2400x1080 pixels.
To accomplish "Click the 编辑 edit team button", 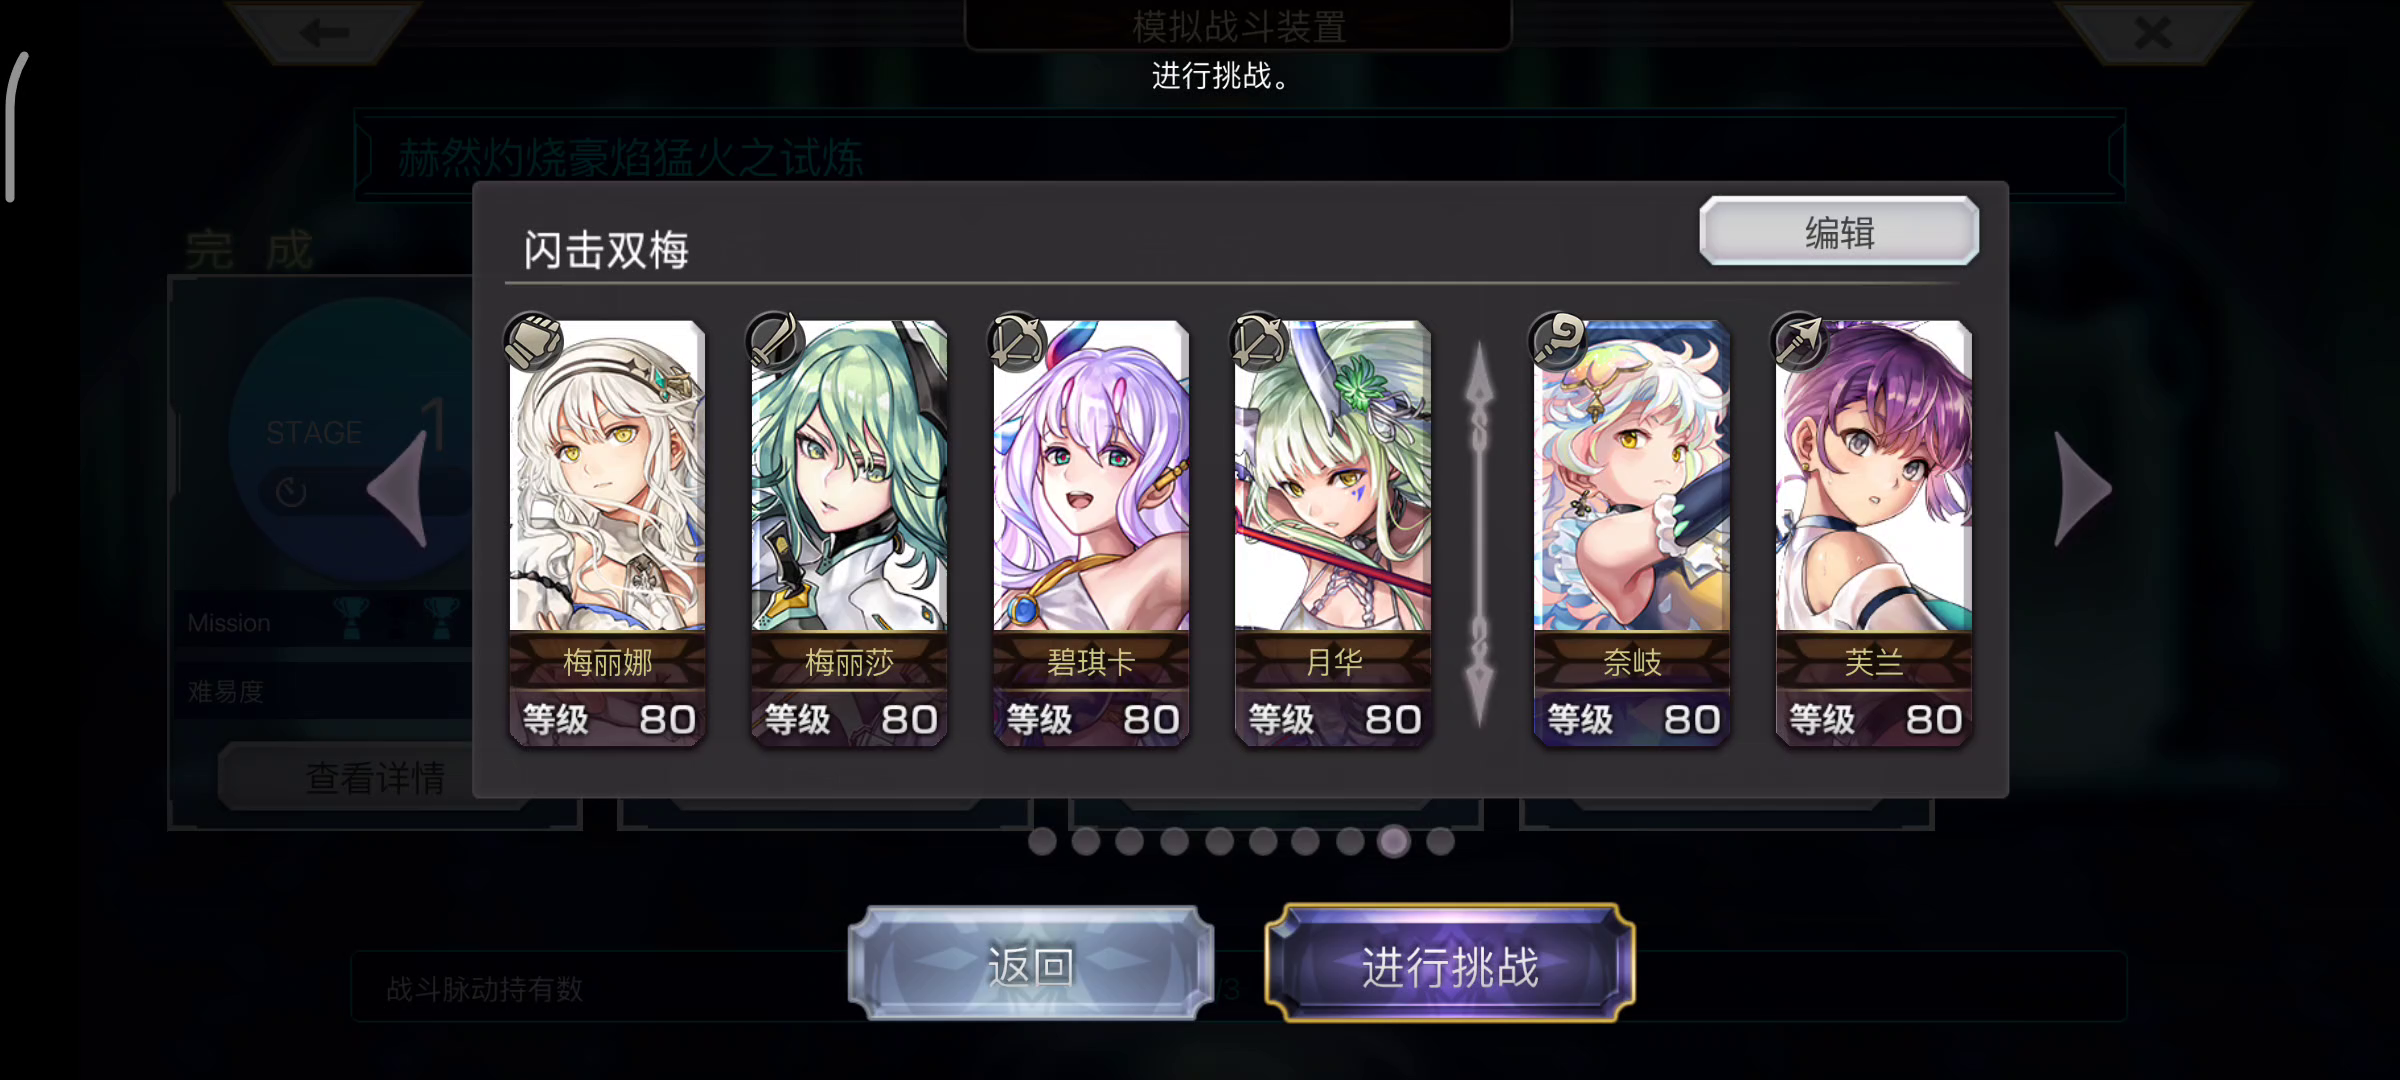I will tap(1839, 232).
